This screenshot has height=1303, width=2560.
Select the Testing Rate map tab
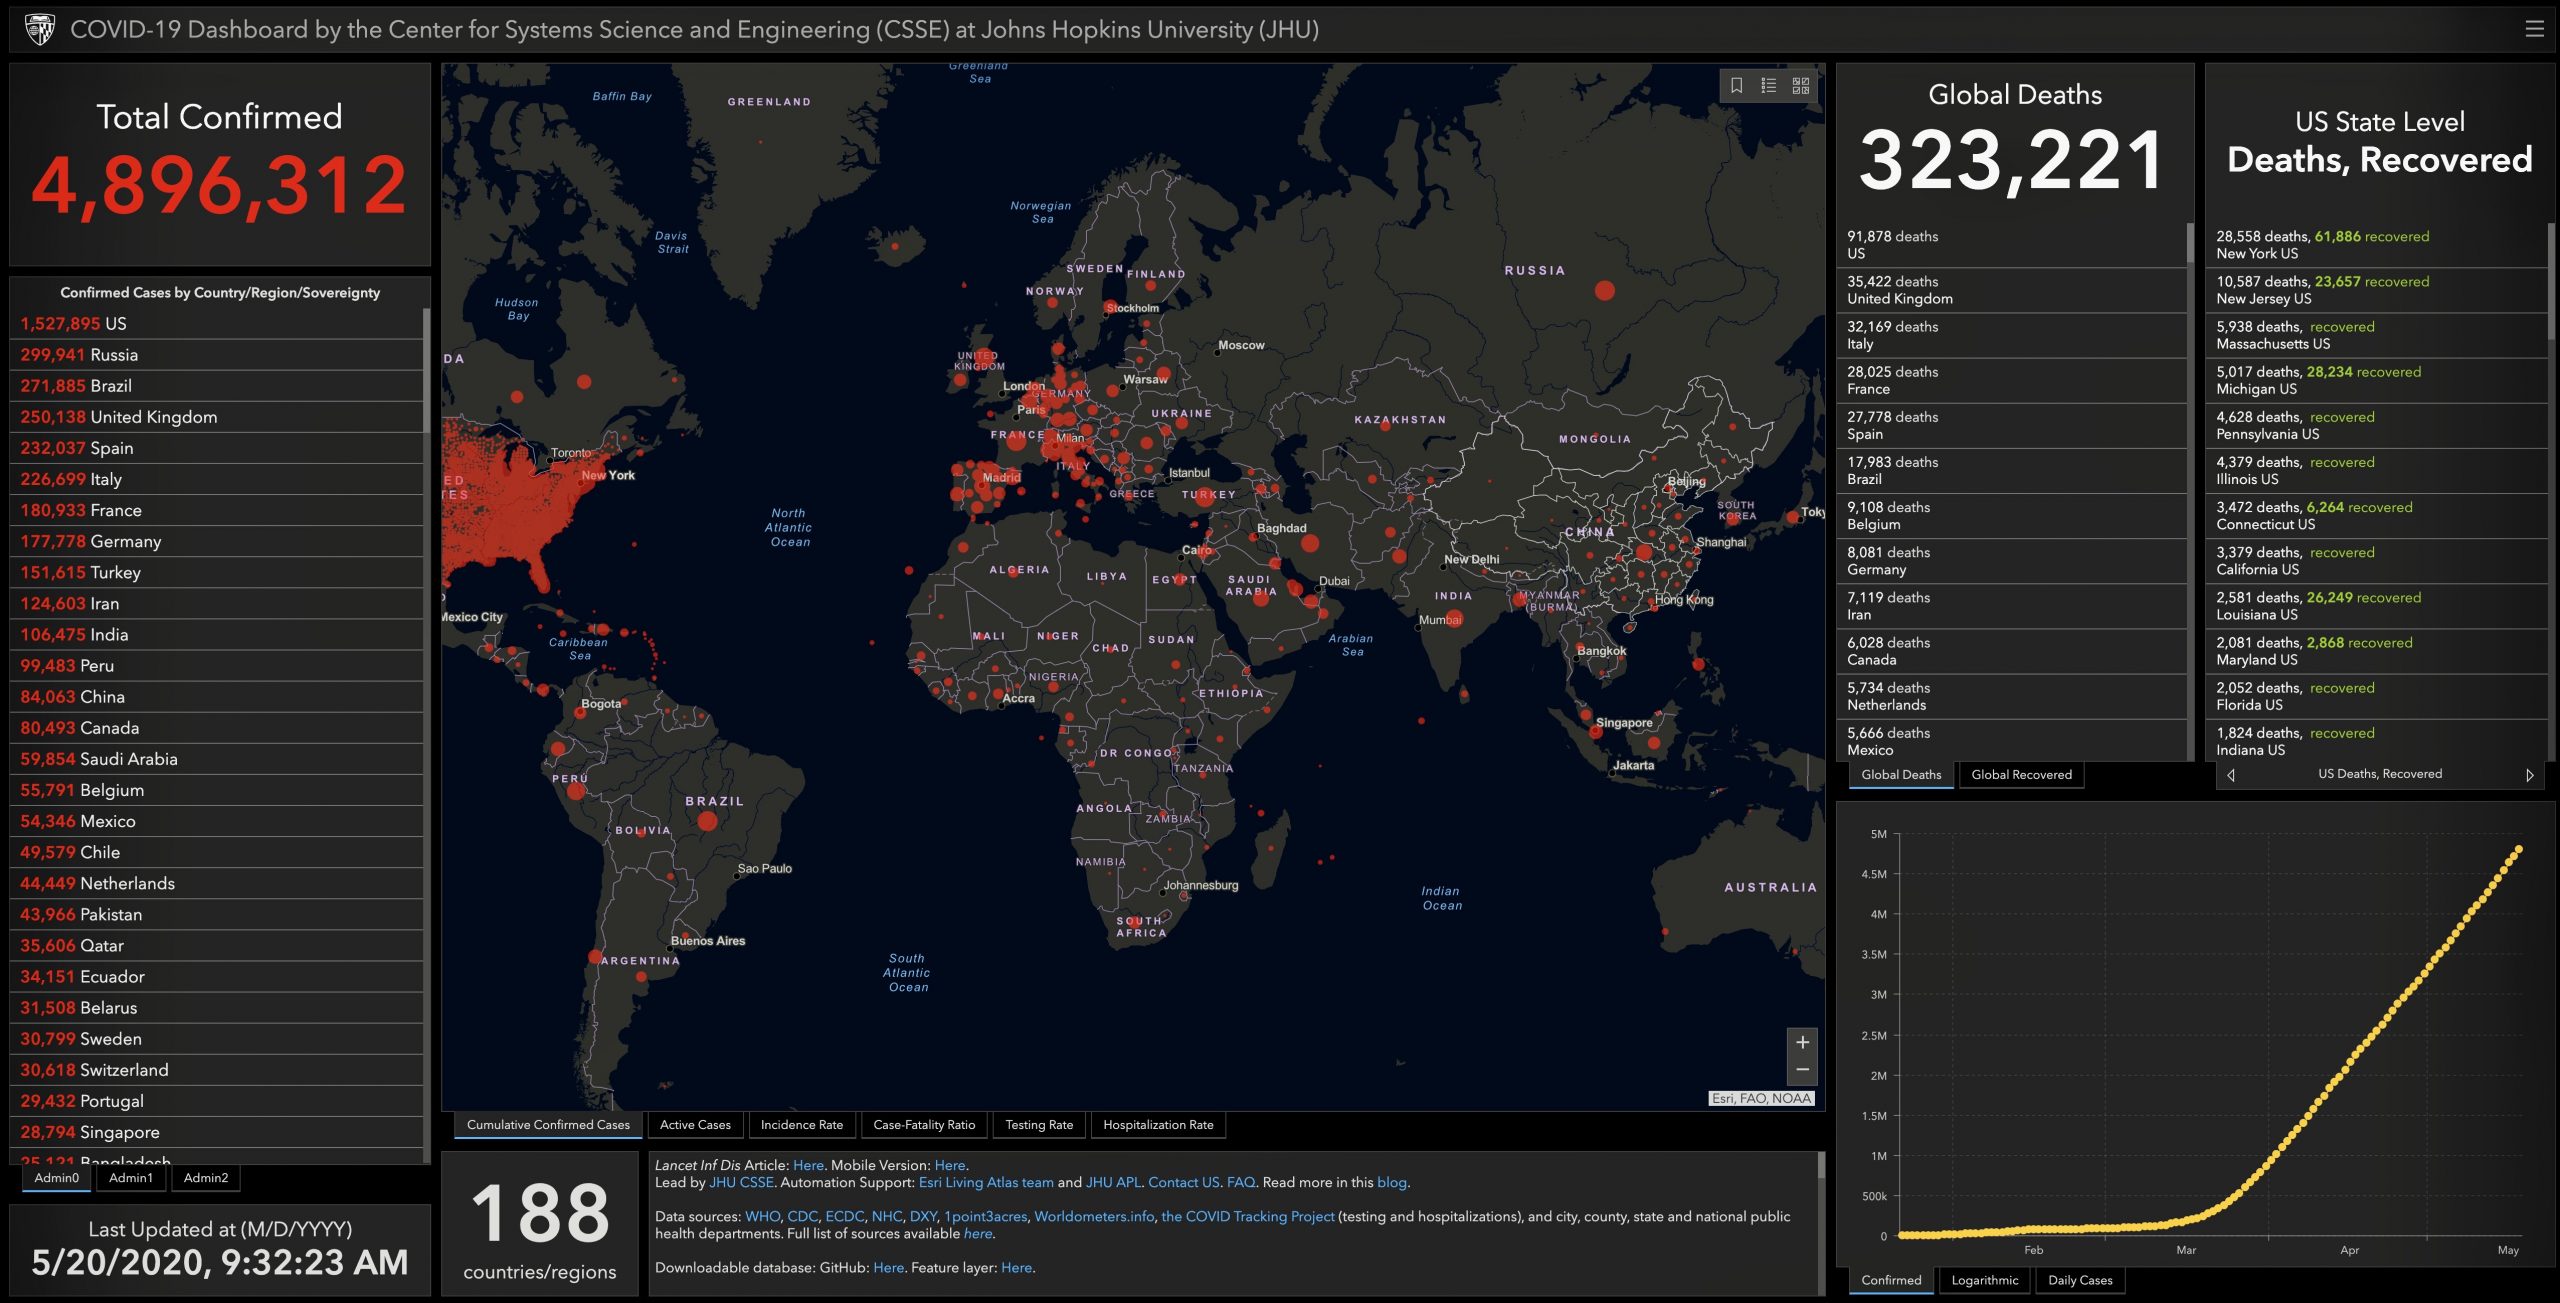(x=1039, y=1125)
